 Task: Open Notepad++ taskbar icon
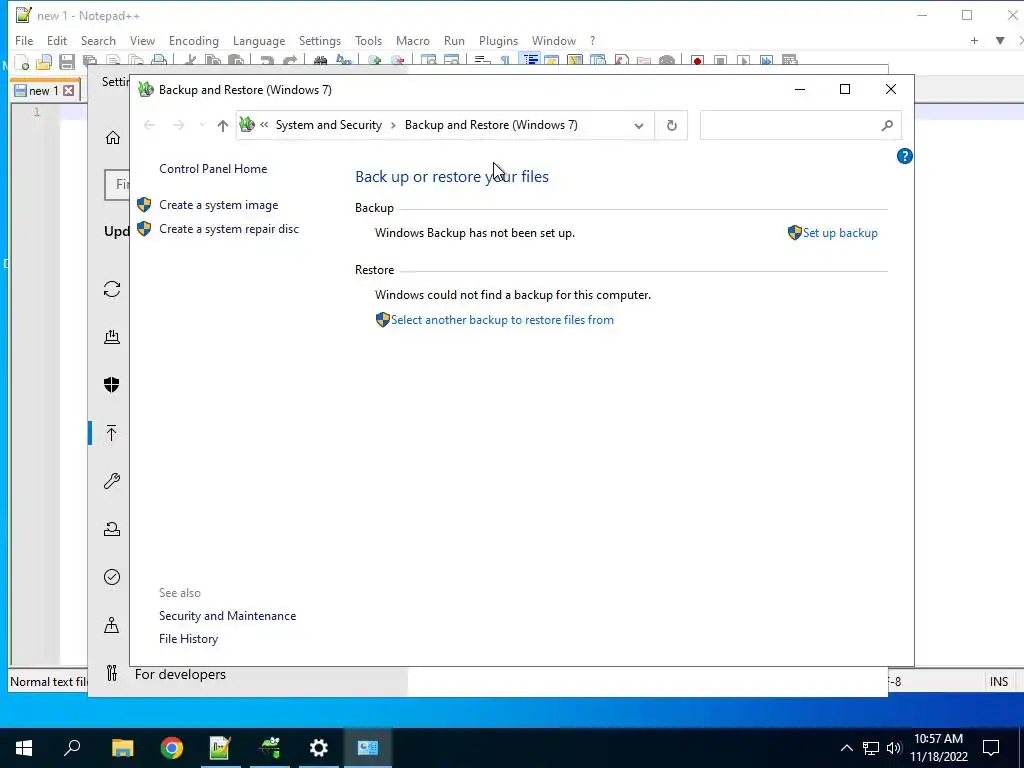click(220, 748)
